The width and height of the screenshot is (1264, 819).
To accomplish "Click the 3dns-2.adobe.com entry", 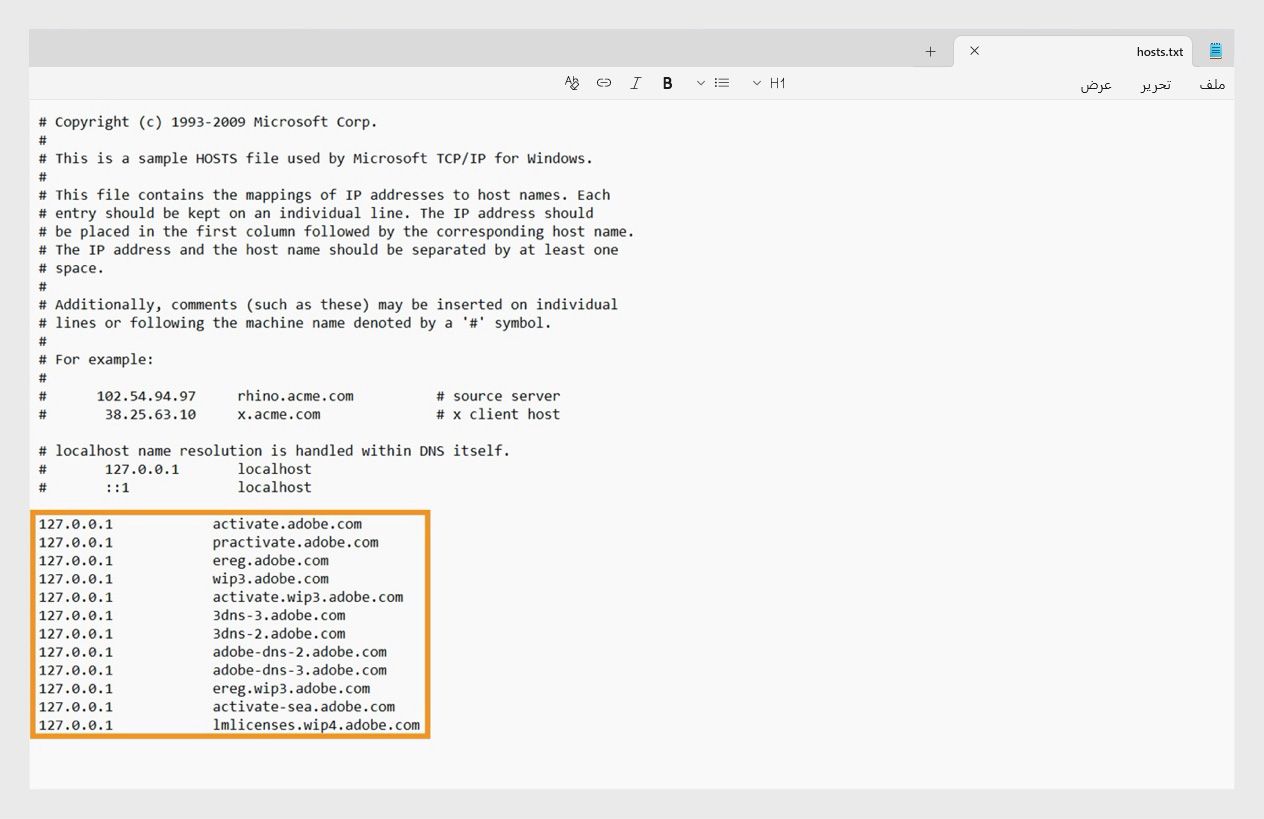I will [279, 633].
